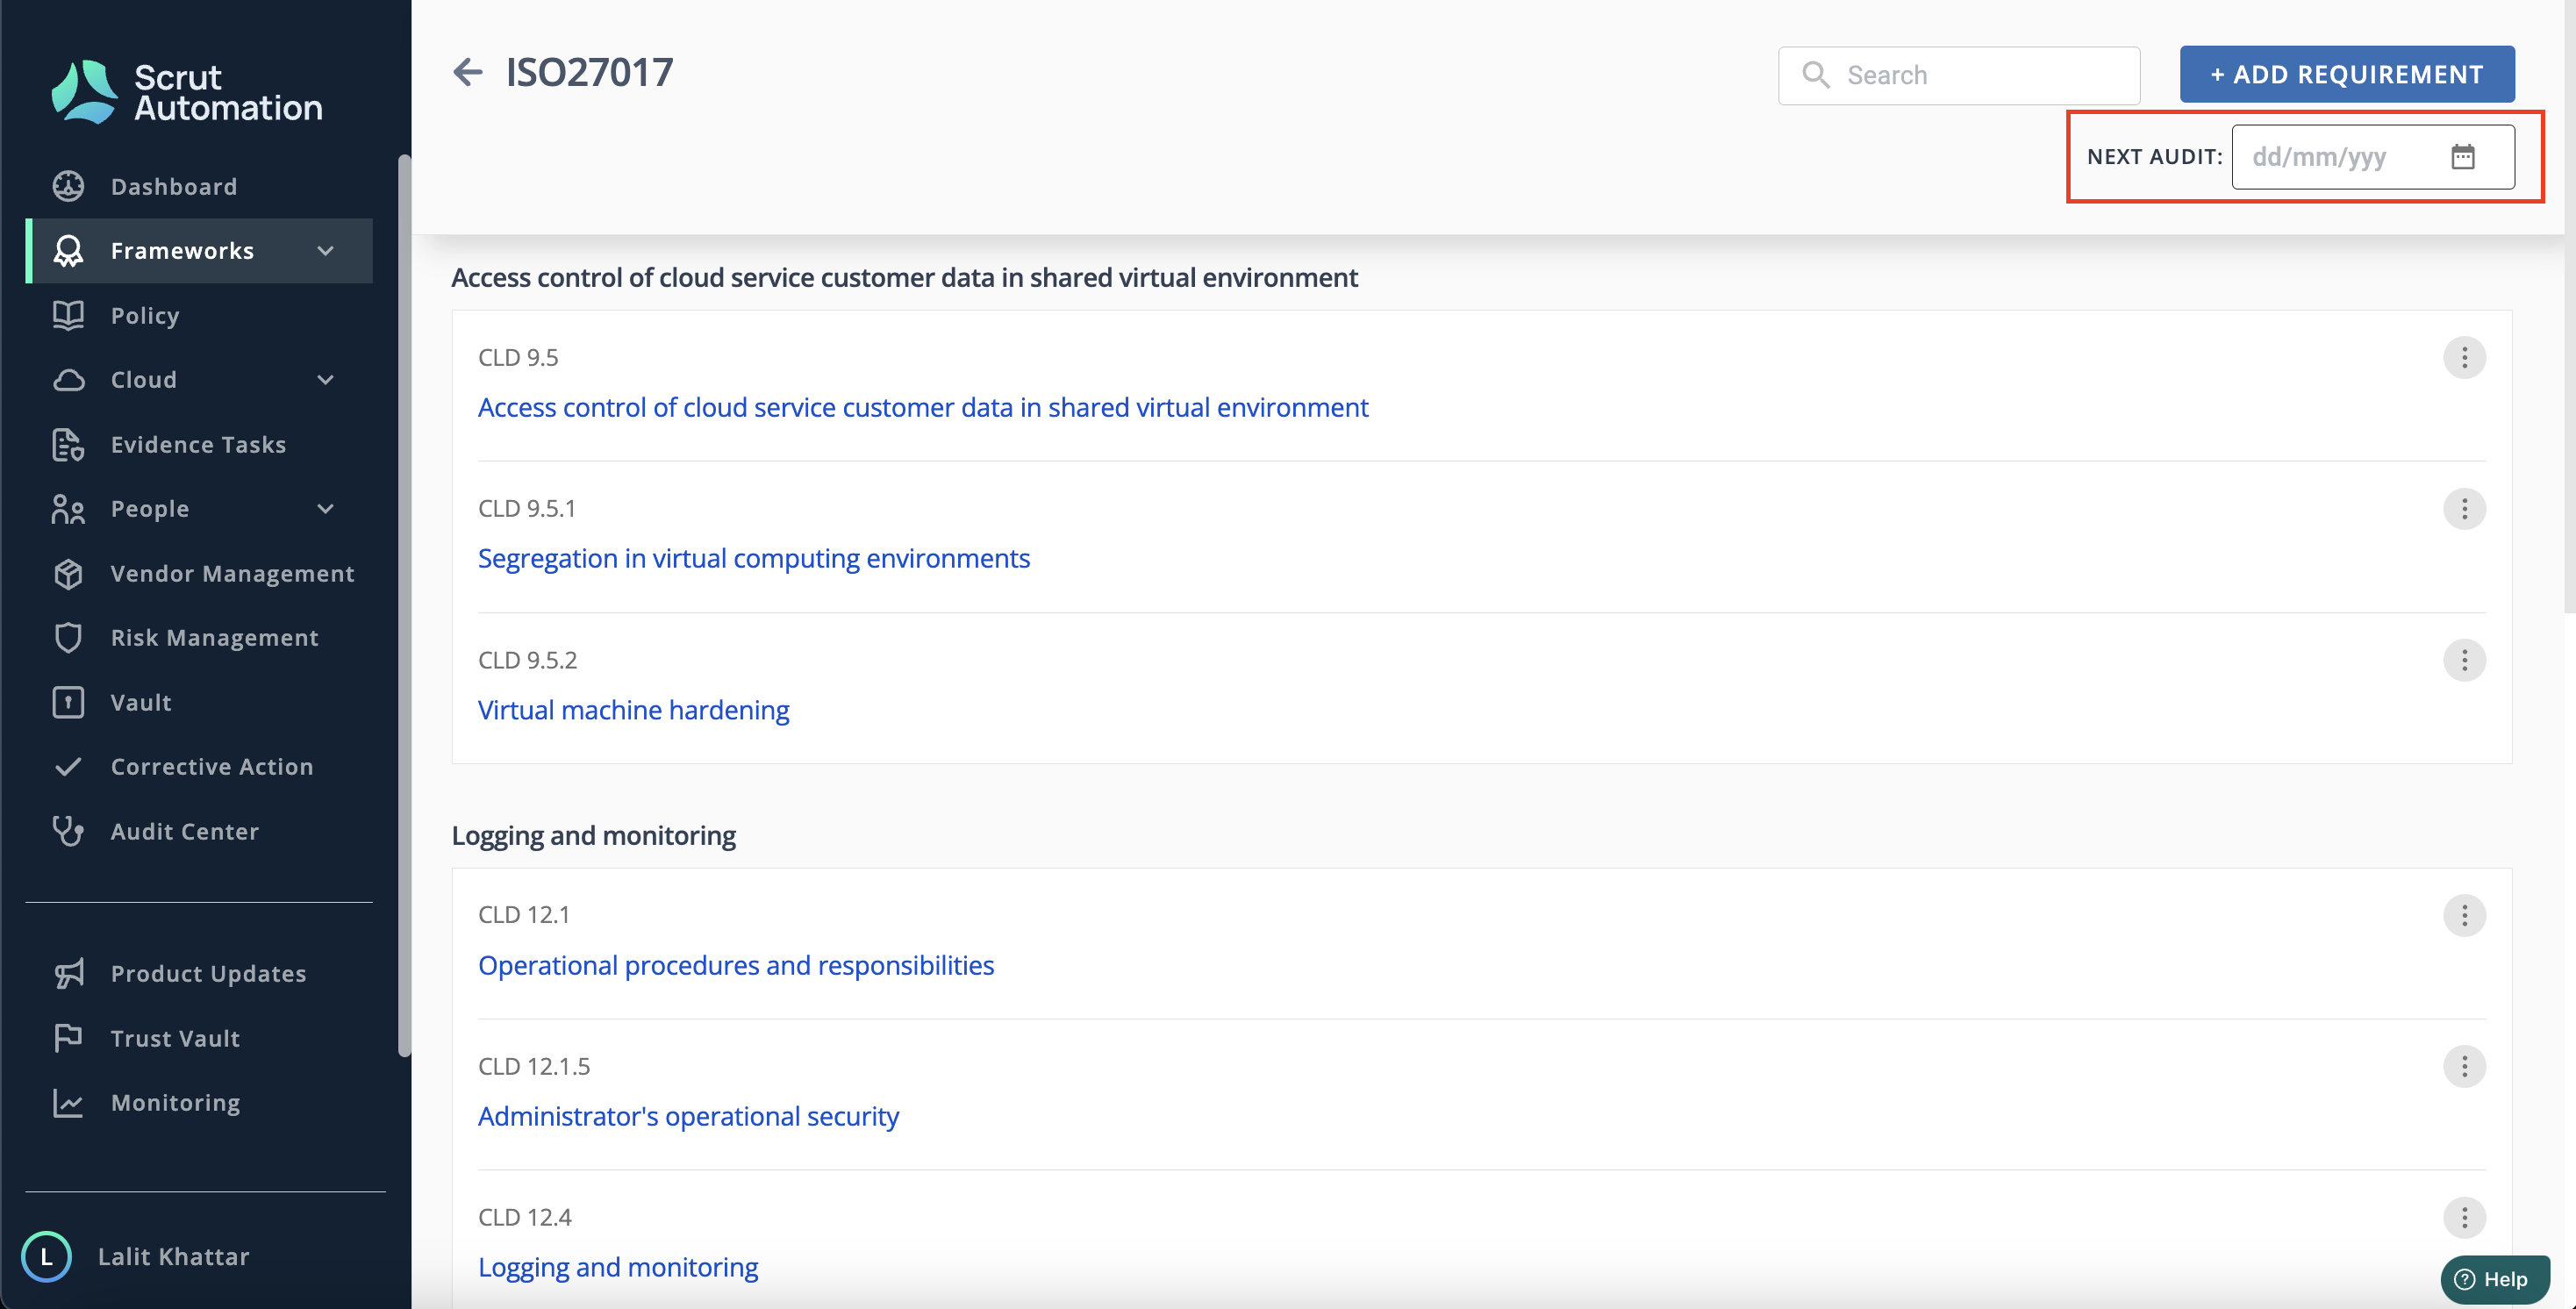Go back using the arrow beside ISO27017
The width and height of the screenshot is (2576, 1309).
(x=468, y=72)
